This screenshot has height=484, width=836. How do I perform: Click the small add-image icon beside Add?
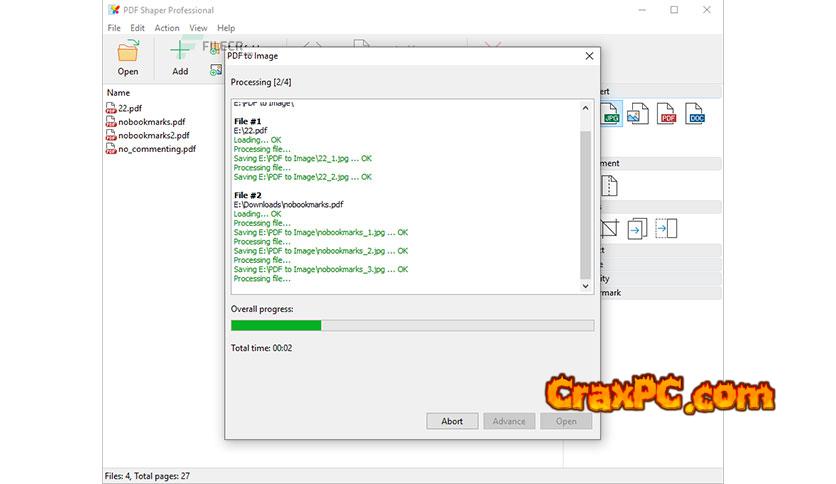click(215, 70)
